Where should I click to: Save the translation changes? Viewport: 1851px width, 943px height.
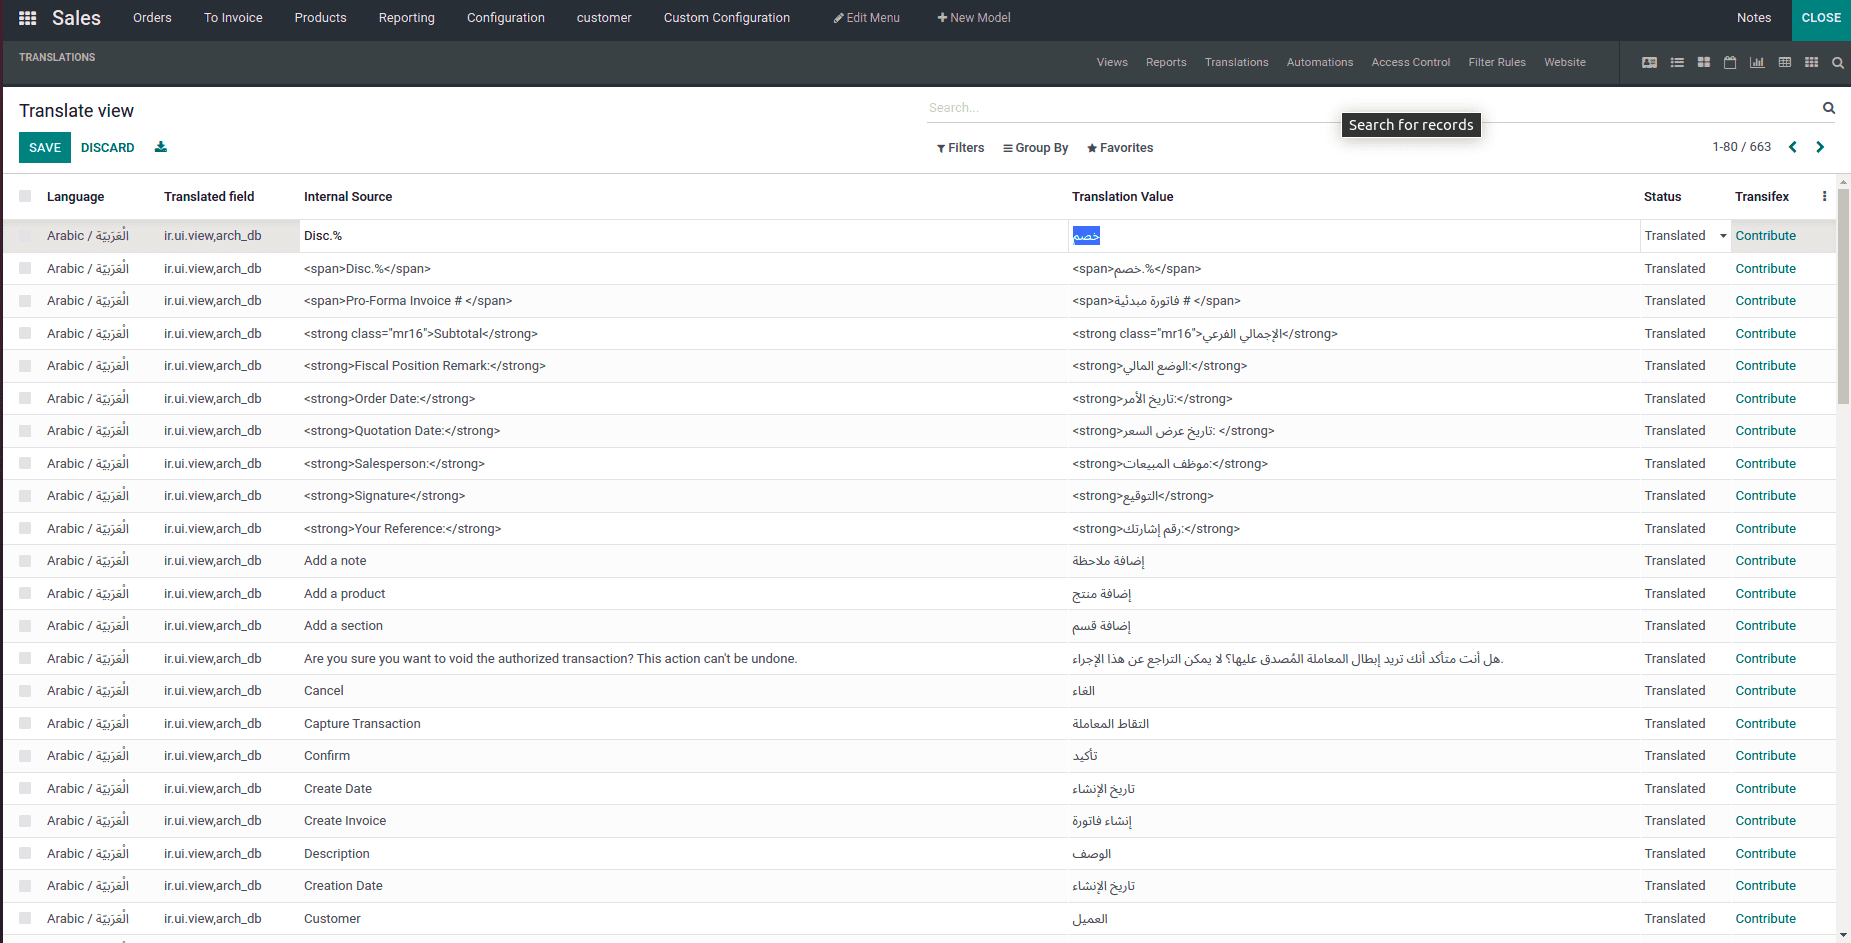click(x=44, y=147)
